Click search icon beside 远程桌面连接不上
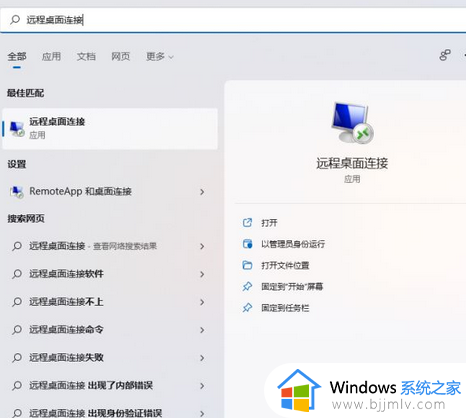 [x=17, y=302]
